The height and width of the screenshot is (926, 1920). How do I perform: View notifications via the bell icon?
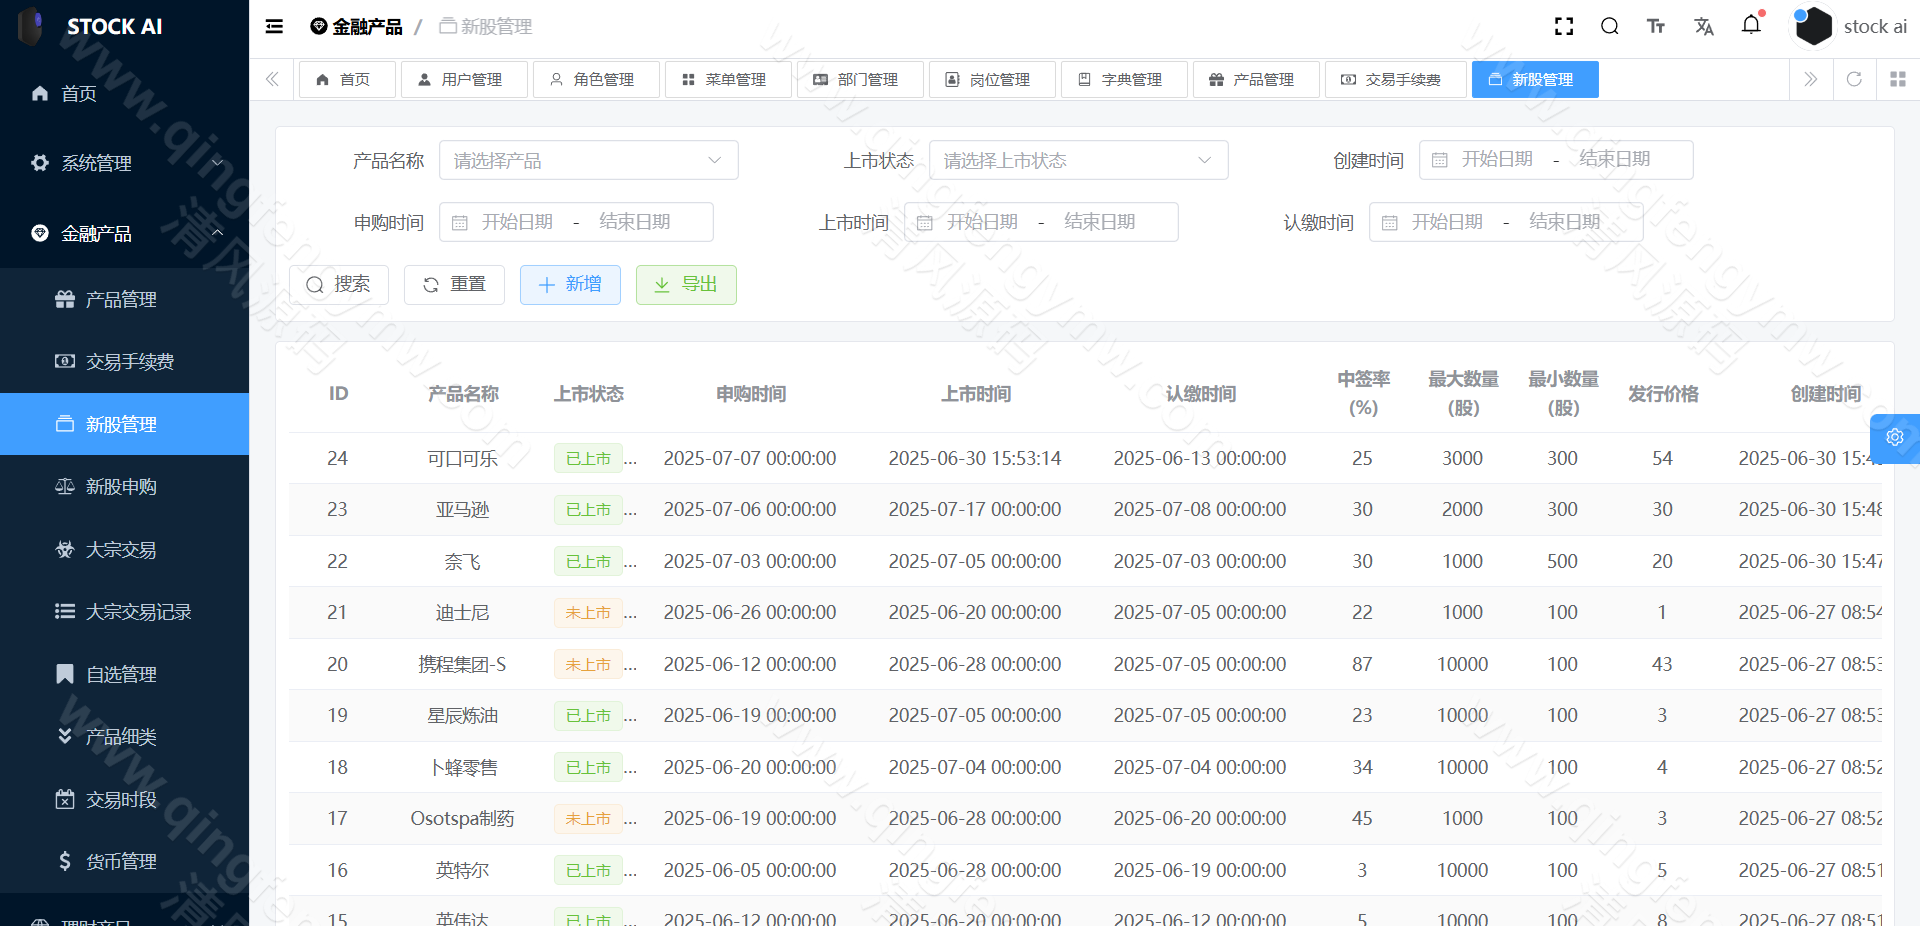(x=1751, y=27)
